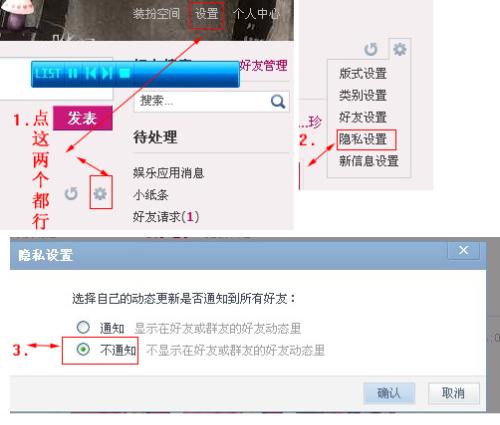The height and width of the screenshot is (425, 500).
Task: Open 新信息设置 menu entry
Action: tap(369, 161)
